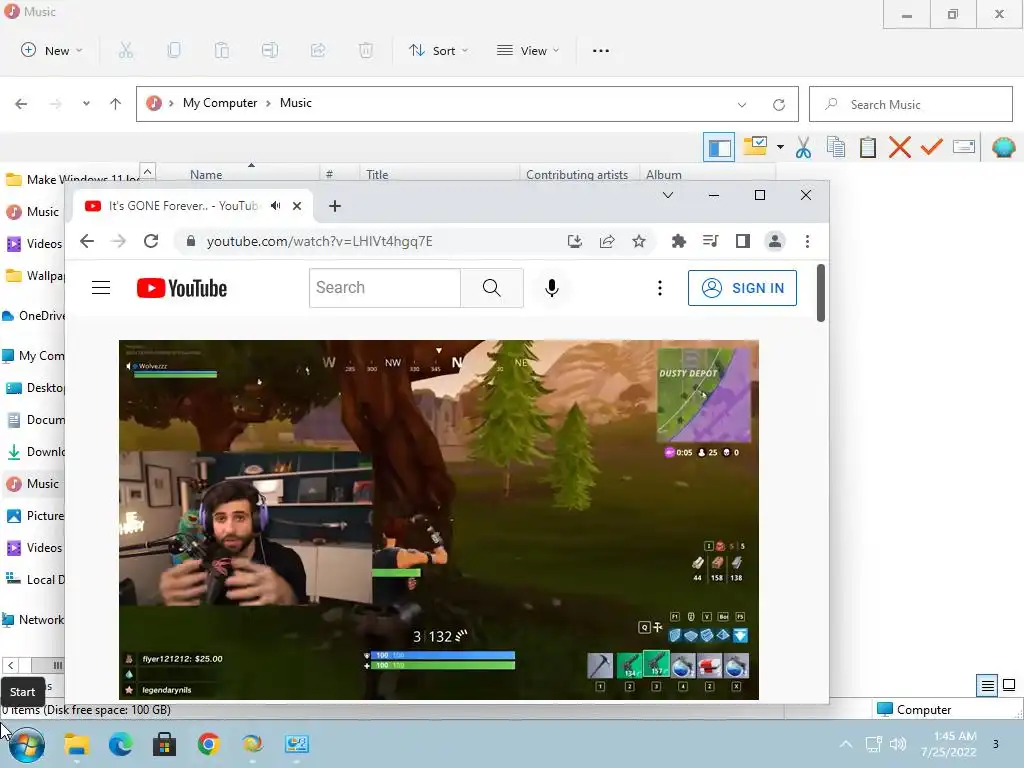Open Chrome media controls icon
This screenshot has width=1024, height=768.
pos(711,241)
